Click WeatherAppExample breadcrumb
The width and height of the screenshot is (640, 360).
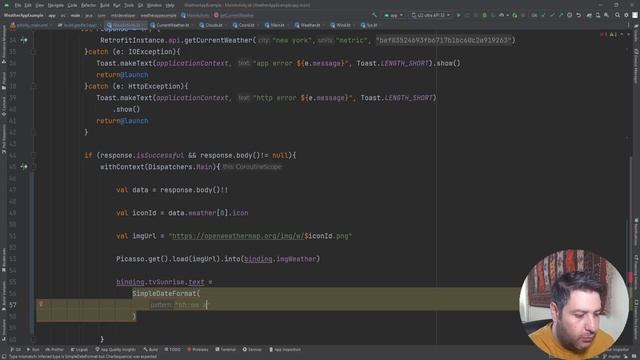pyautogui.click(x=23, y=16)
